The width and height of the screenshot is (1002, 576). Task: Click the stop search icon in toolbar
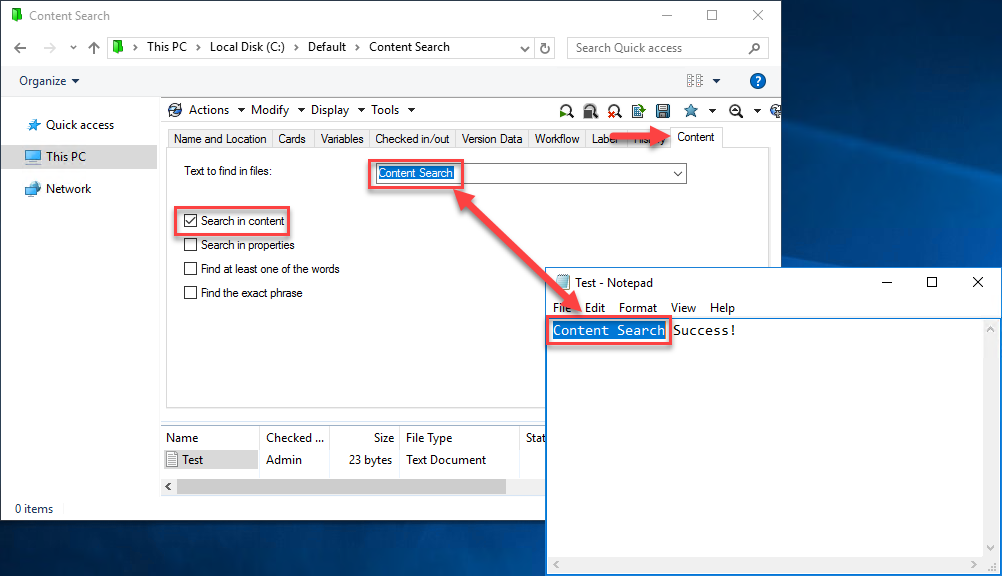(x=590, y=111)
